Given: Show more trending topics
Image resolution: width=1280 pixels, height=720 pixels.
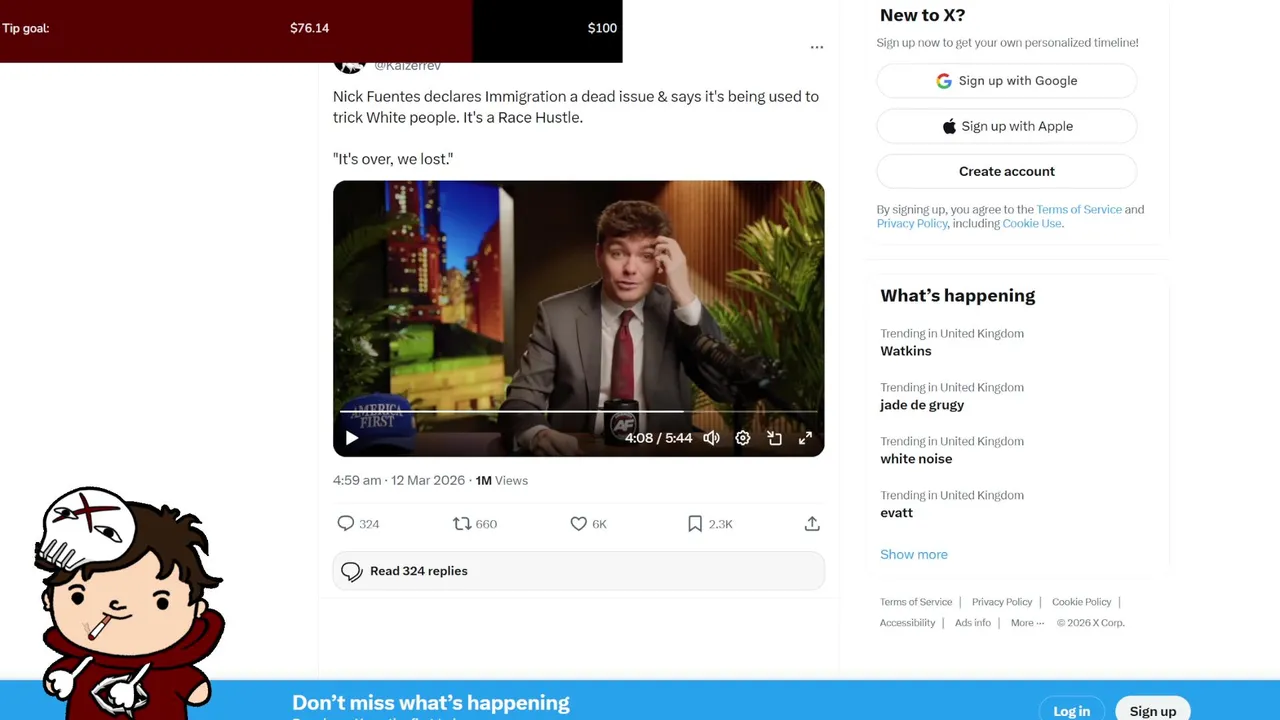Looking at the screenshot, I should [914, 554].
